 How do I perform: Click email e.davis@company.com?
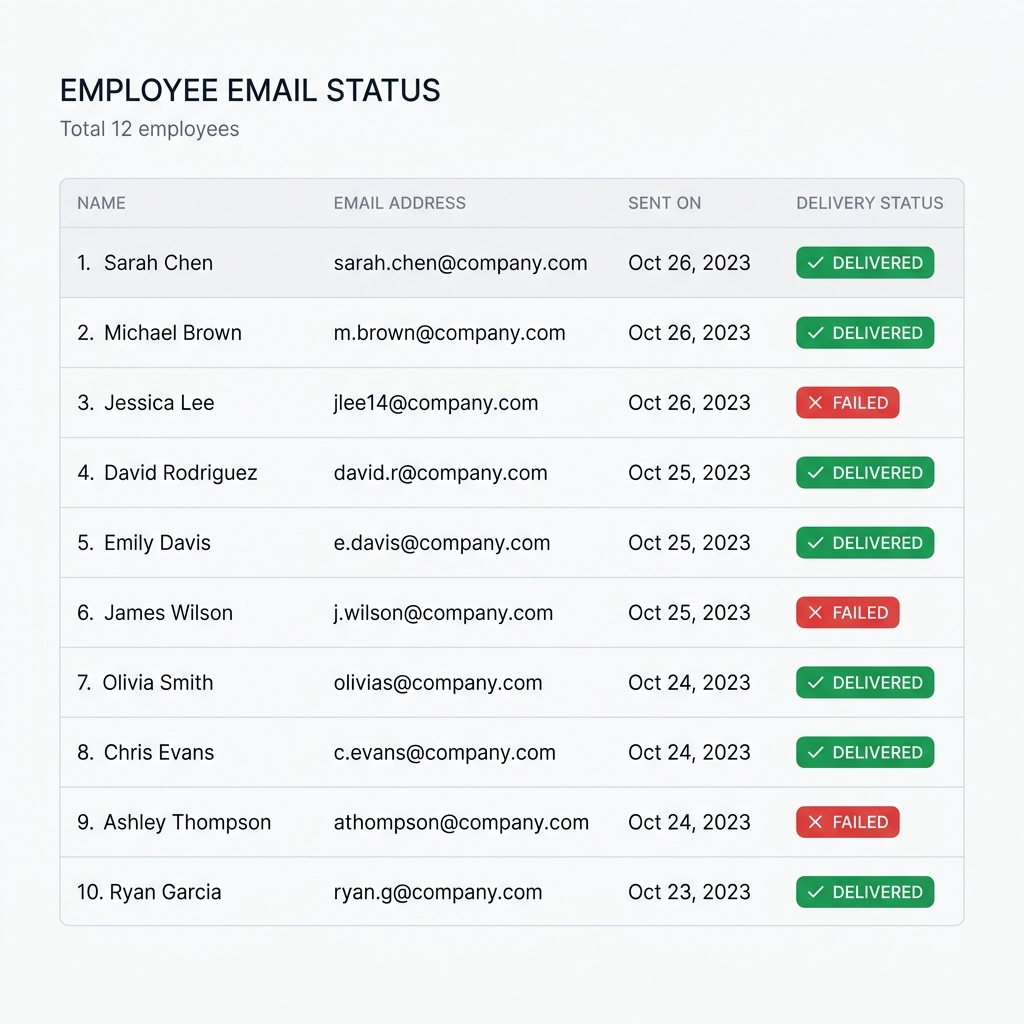(441, 543)
